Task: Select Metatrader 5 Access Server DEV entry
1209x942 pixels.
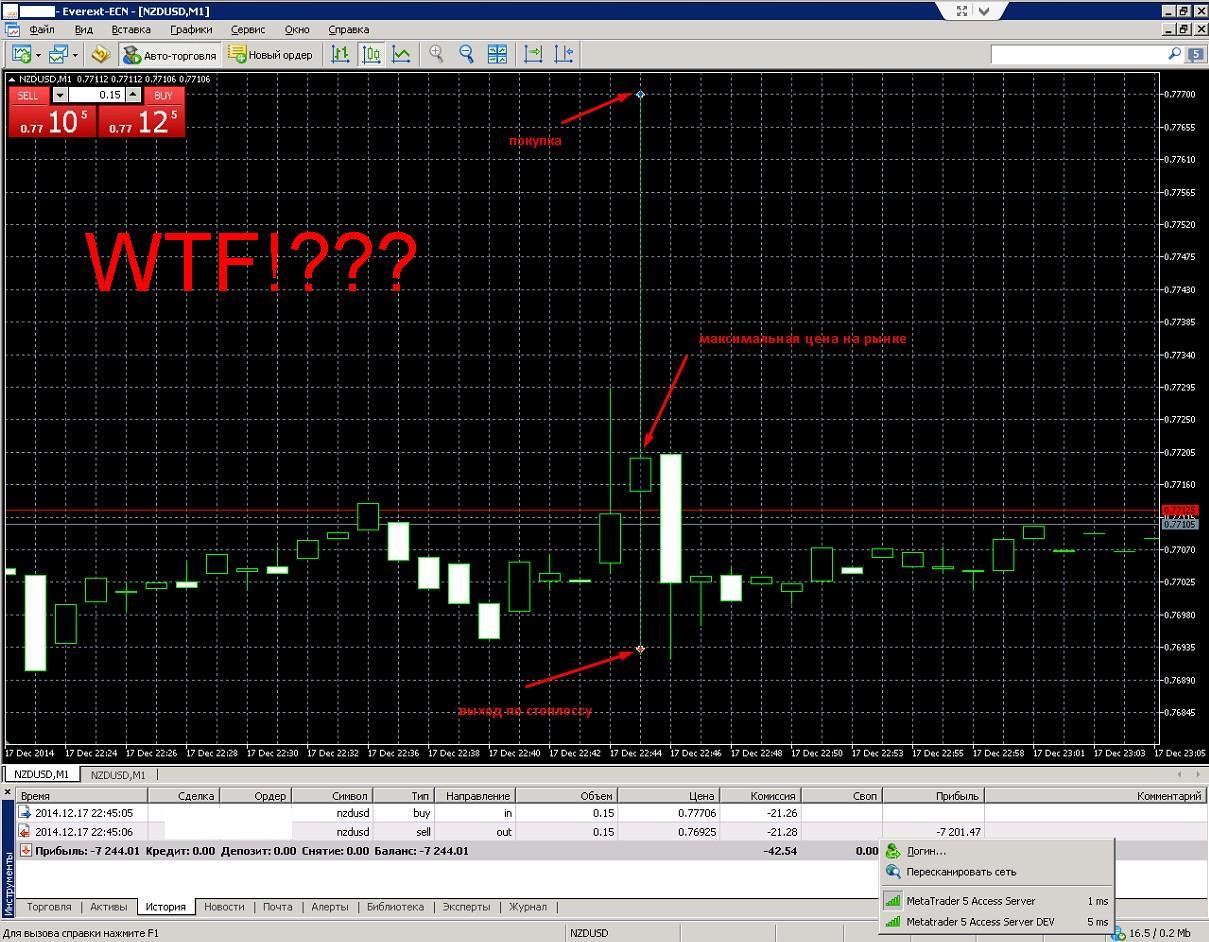Action: coord(997,922)
